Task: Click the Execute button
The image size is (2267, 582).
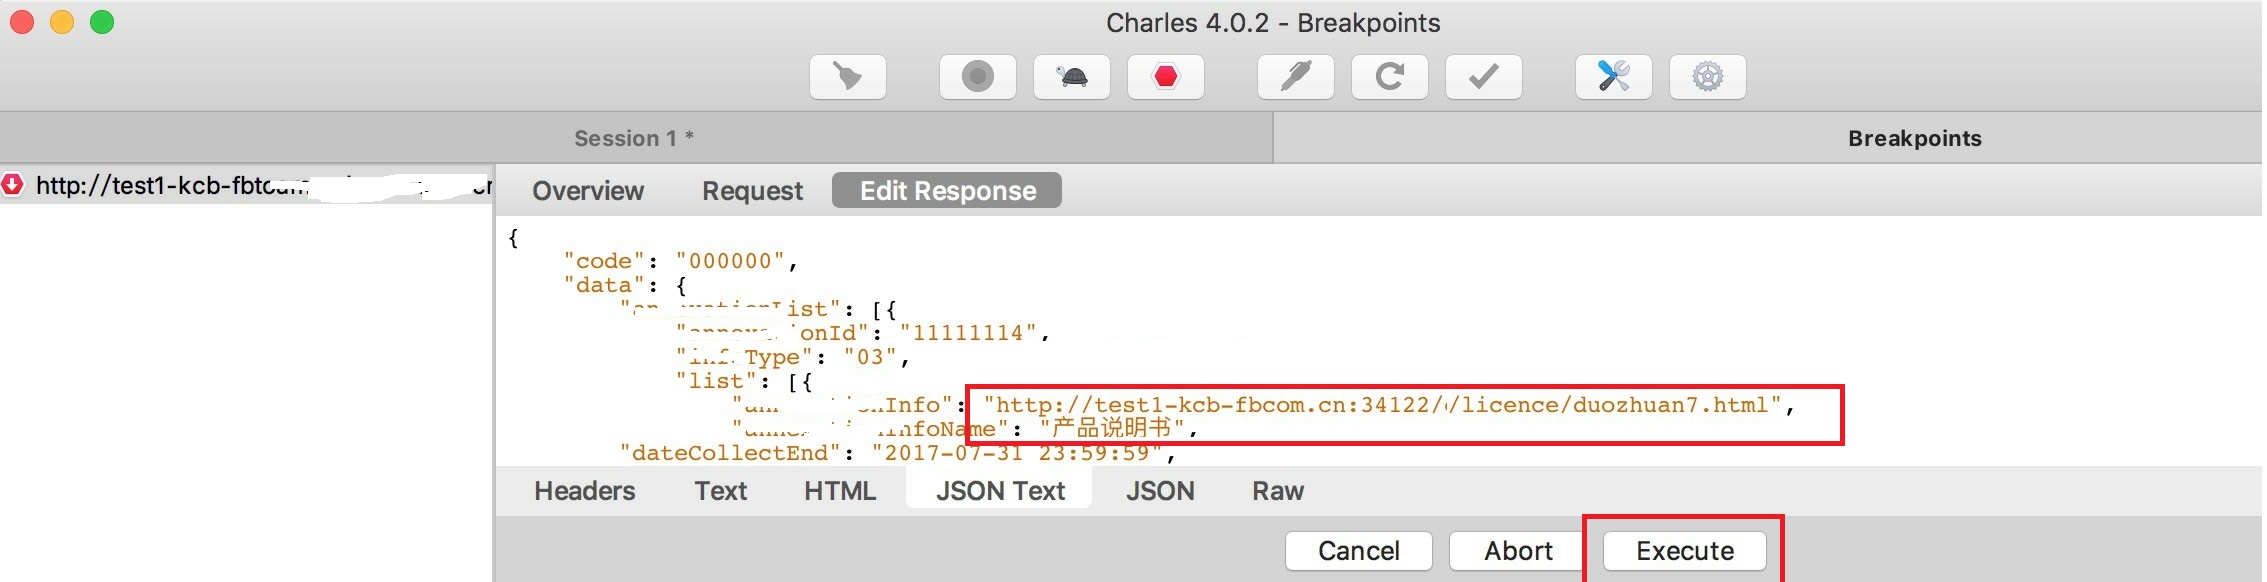Action: (1685, 551)
